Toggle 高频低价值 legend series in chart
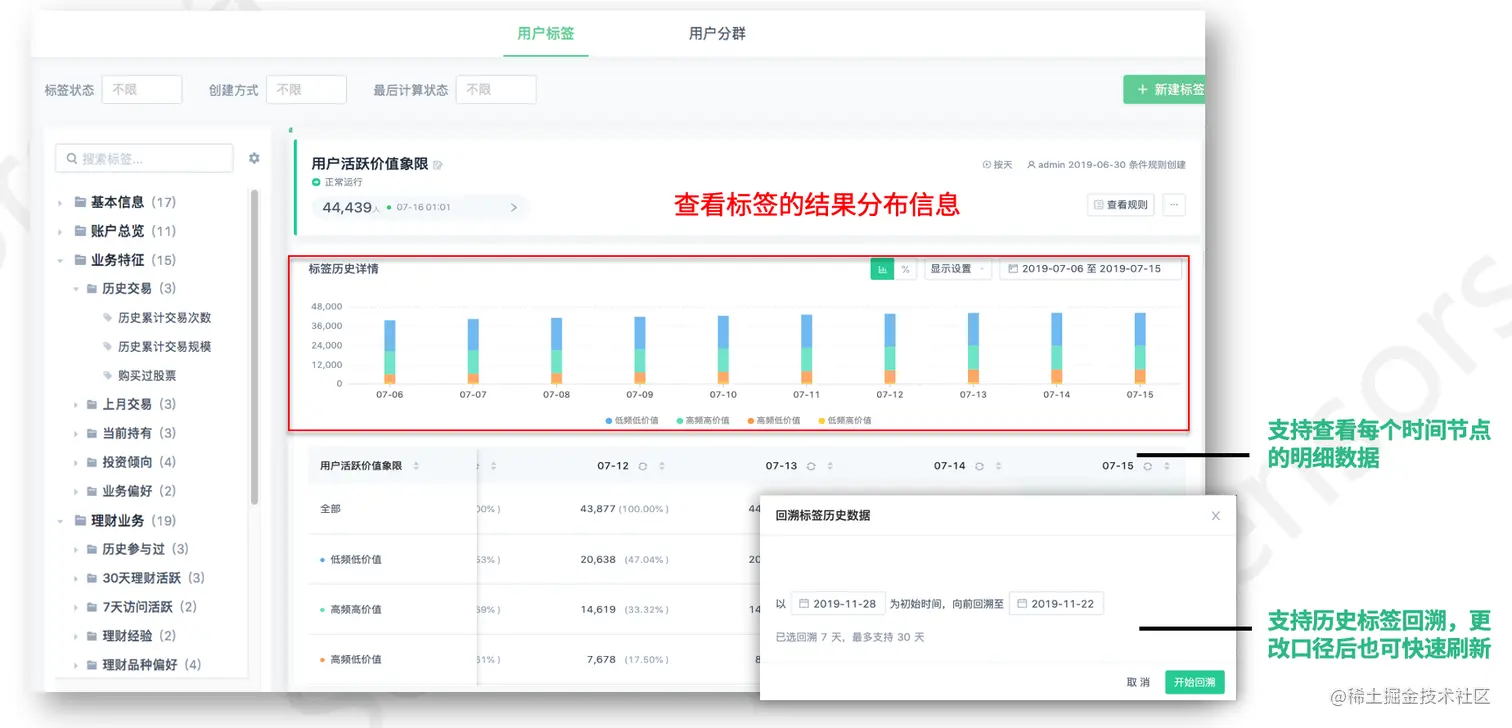1512x728 pixels. [773, 421]
